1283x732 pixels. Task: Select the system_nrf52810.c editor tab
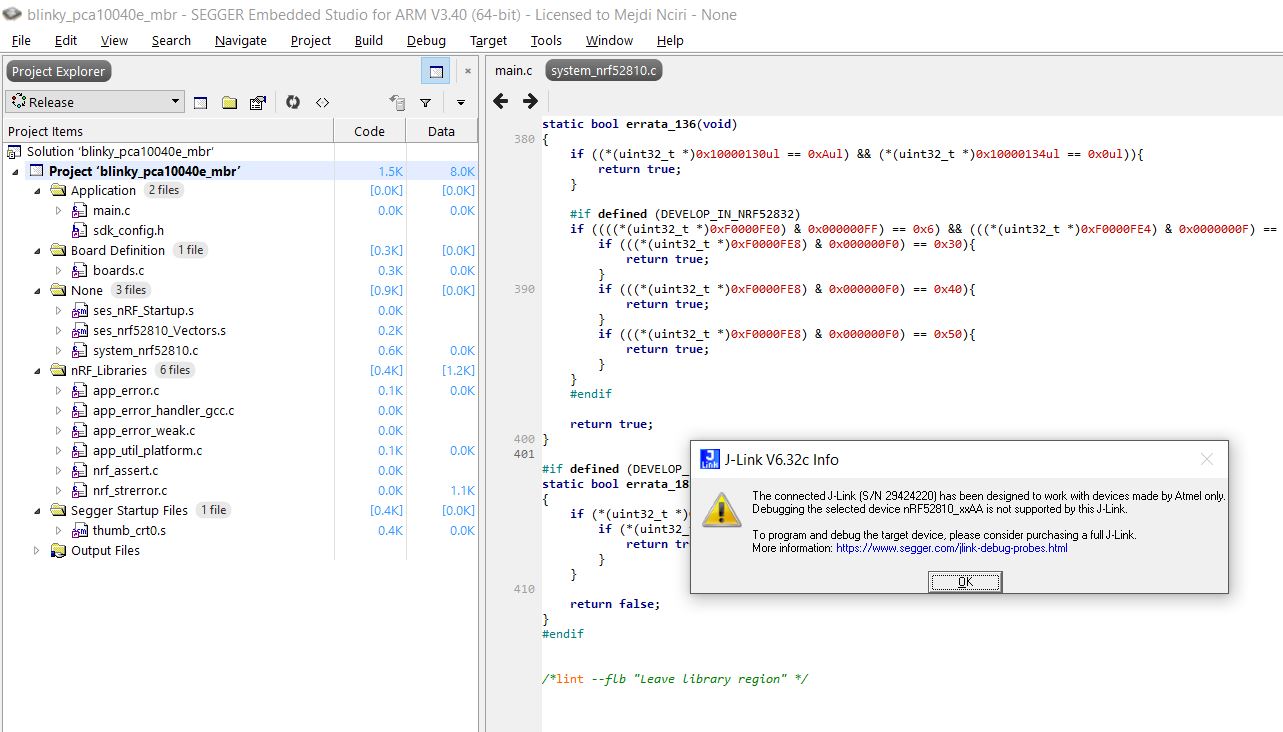click(x=603, y=71)
